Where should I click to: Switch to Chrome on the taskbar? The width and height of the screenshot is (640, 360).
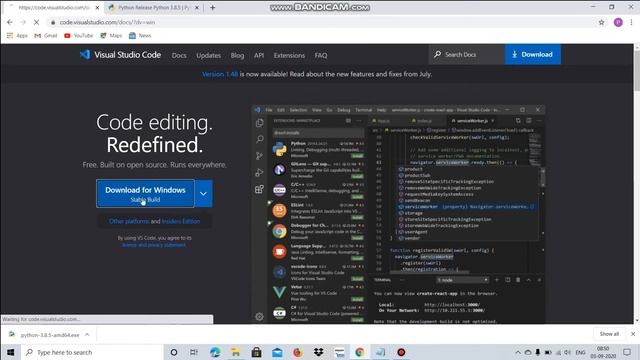(x=360, y=352)
